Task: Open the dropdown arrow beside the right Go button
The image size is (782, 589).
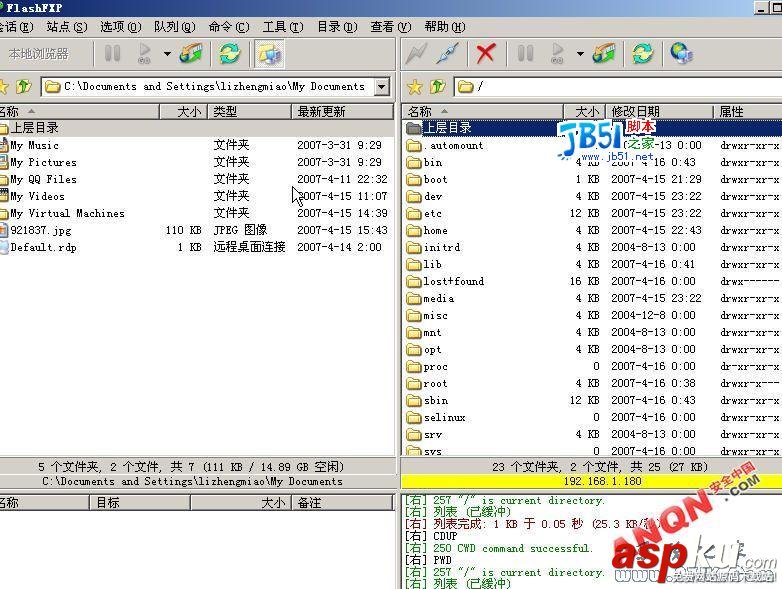Action: click(x=580, y=54)
